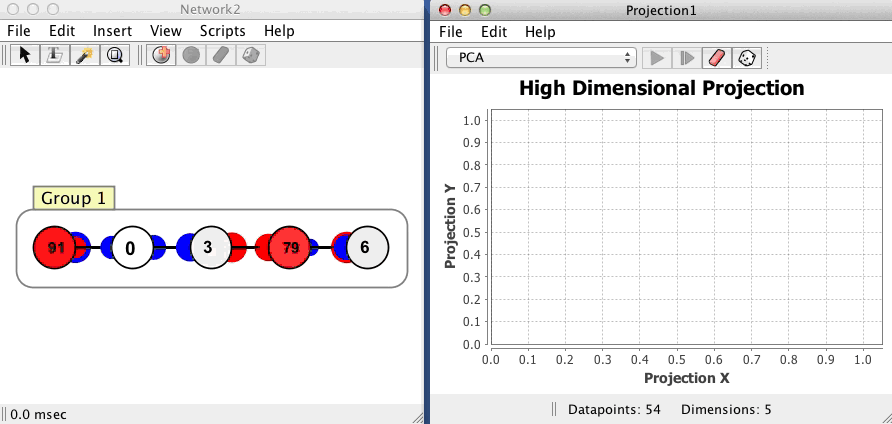Image resolution: width=892 pixels, height=424 pixels.
Task: Select the white neuron labeled 0
Action: 130,248
